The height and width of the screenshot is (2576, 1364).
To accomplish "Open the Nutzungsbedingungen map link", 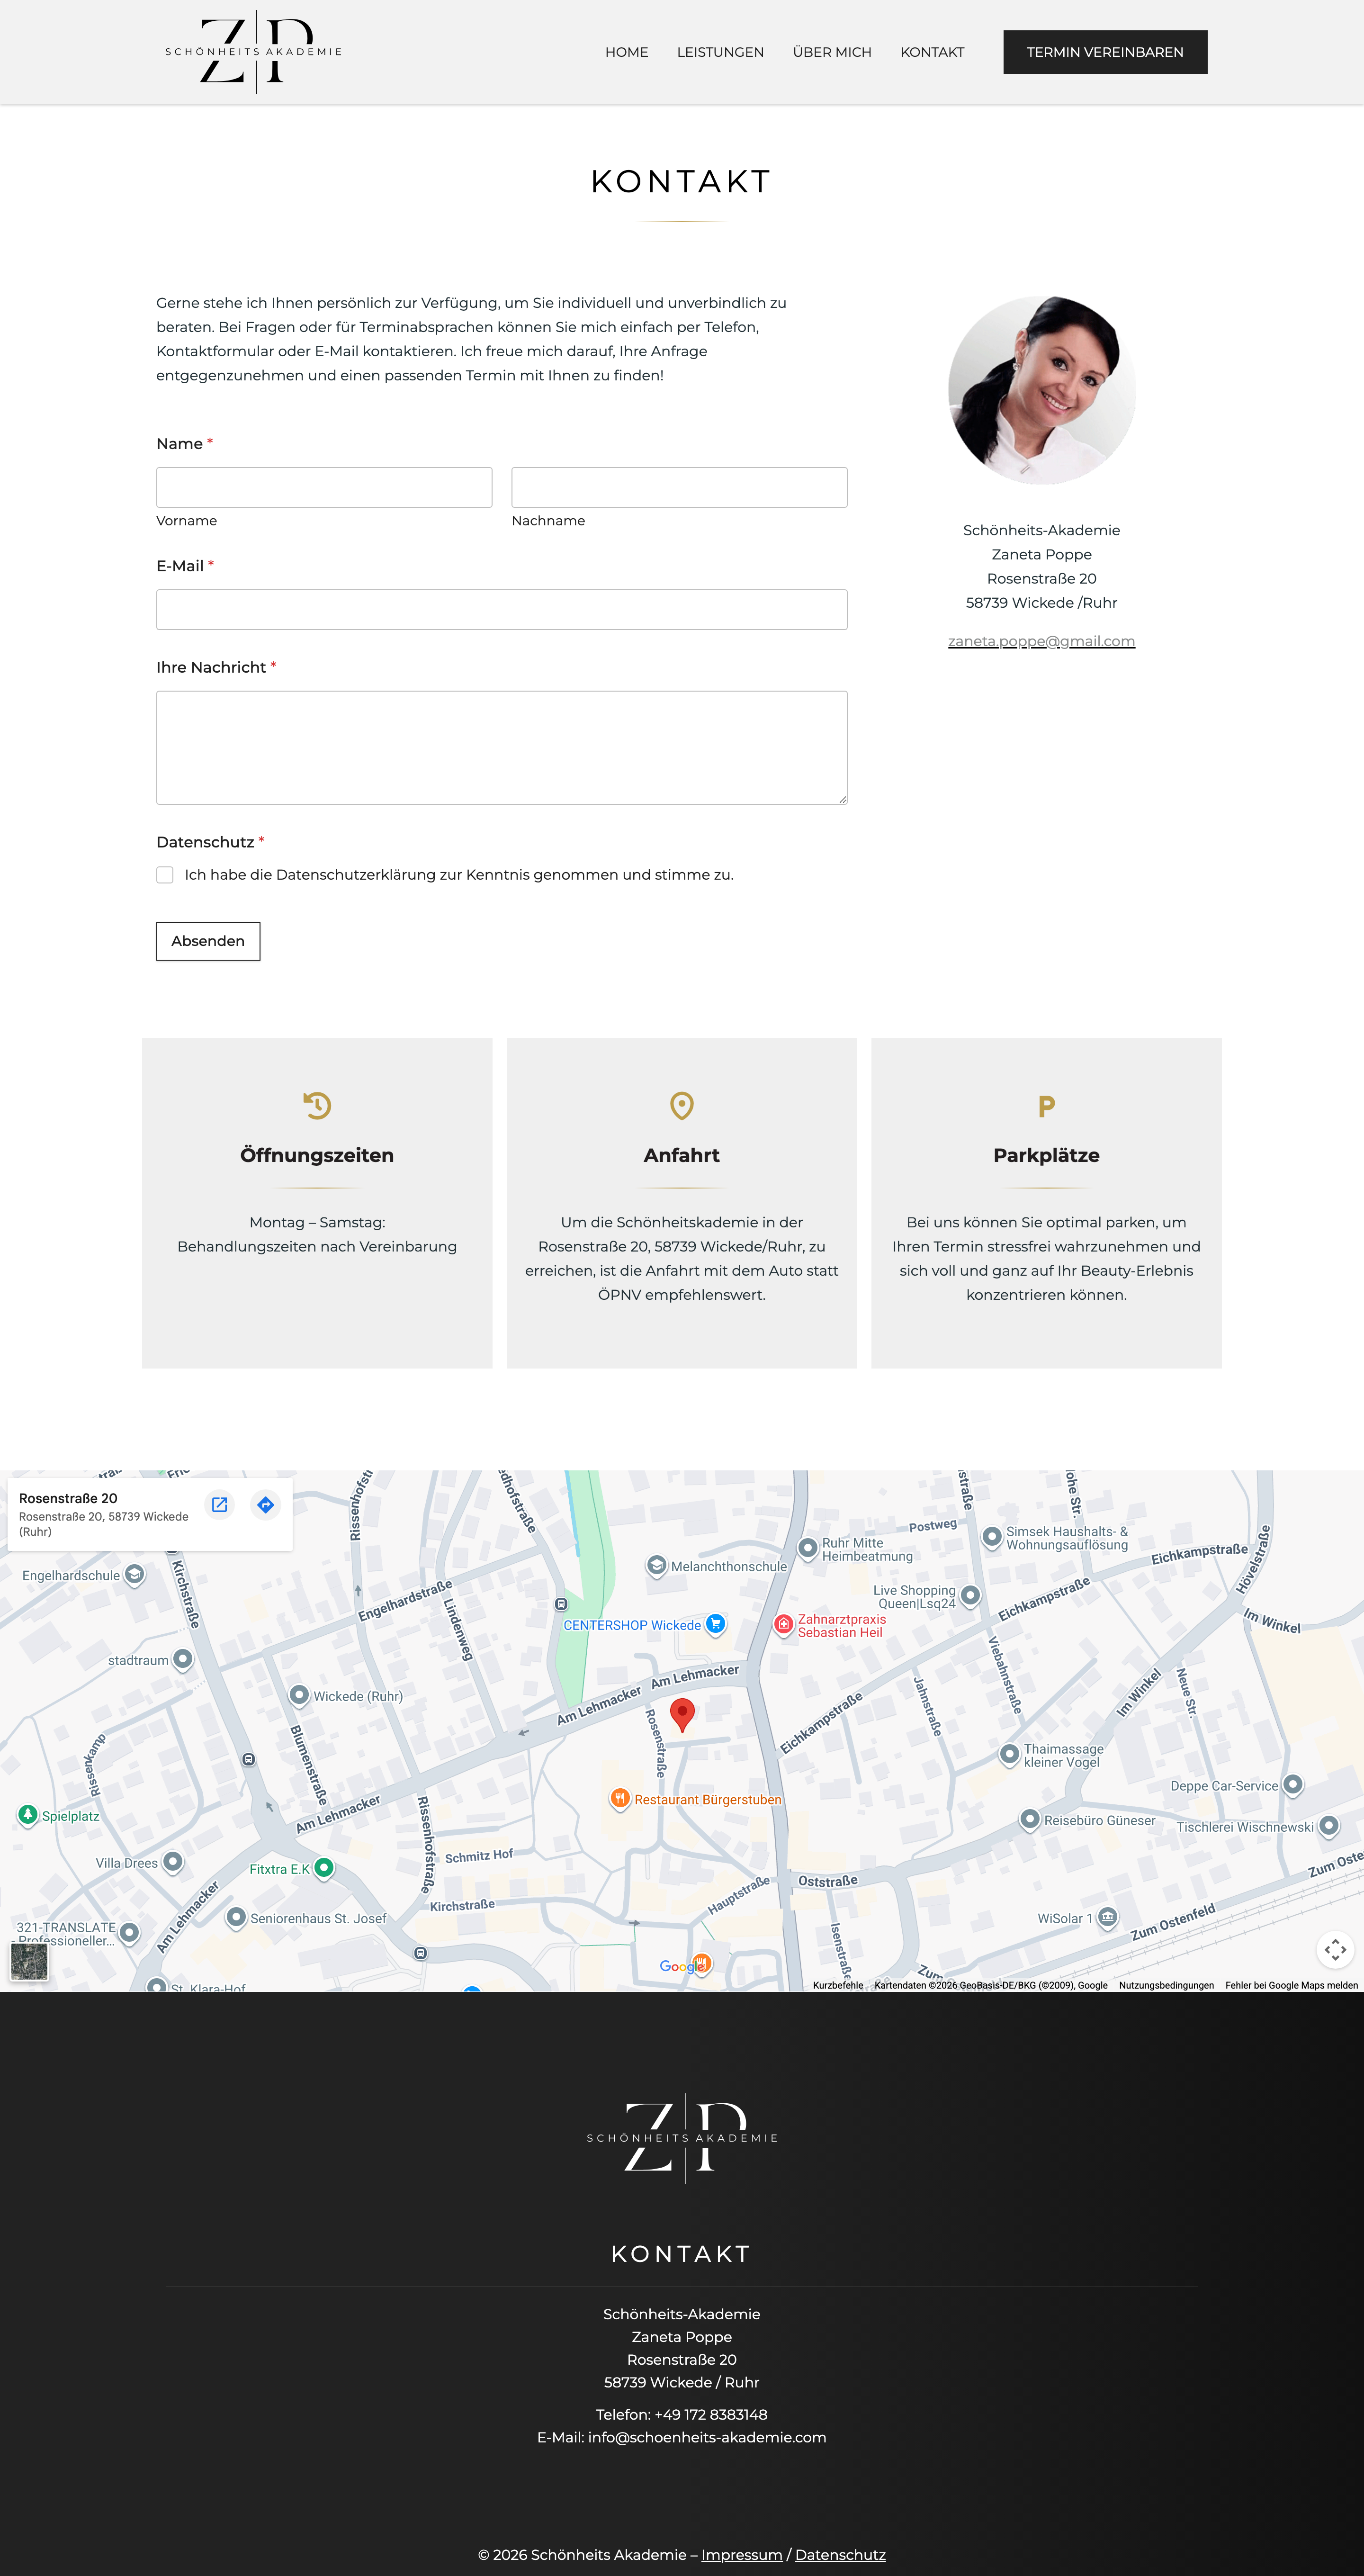I will [1166, 1985].
